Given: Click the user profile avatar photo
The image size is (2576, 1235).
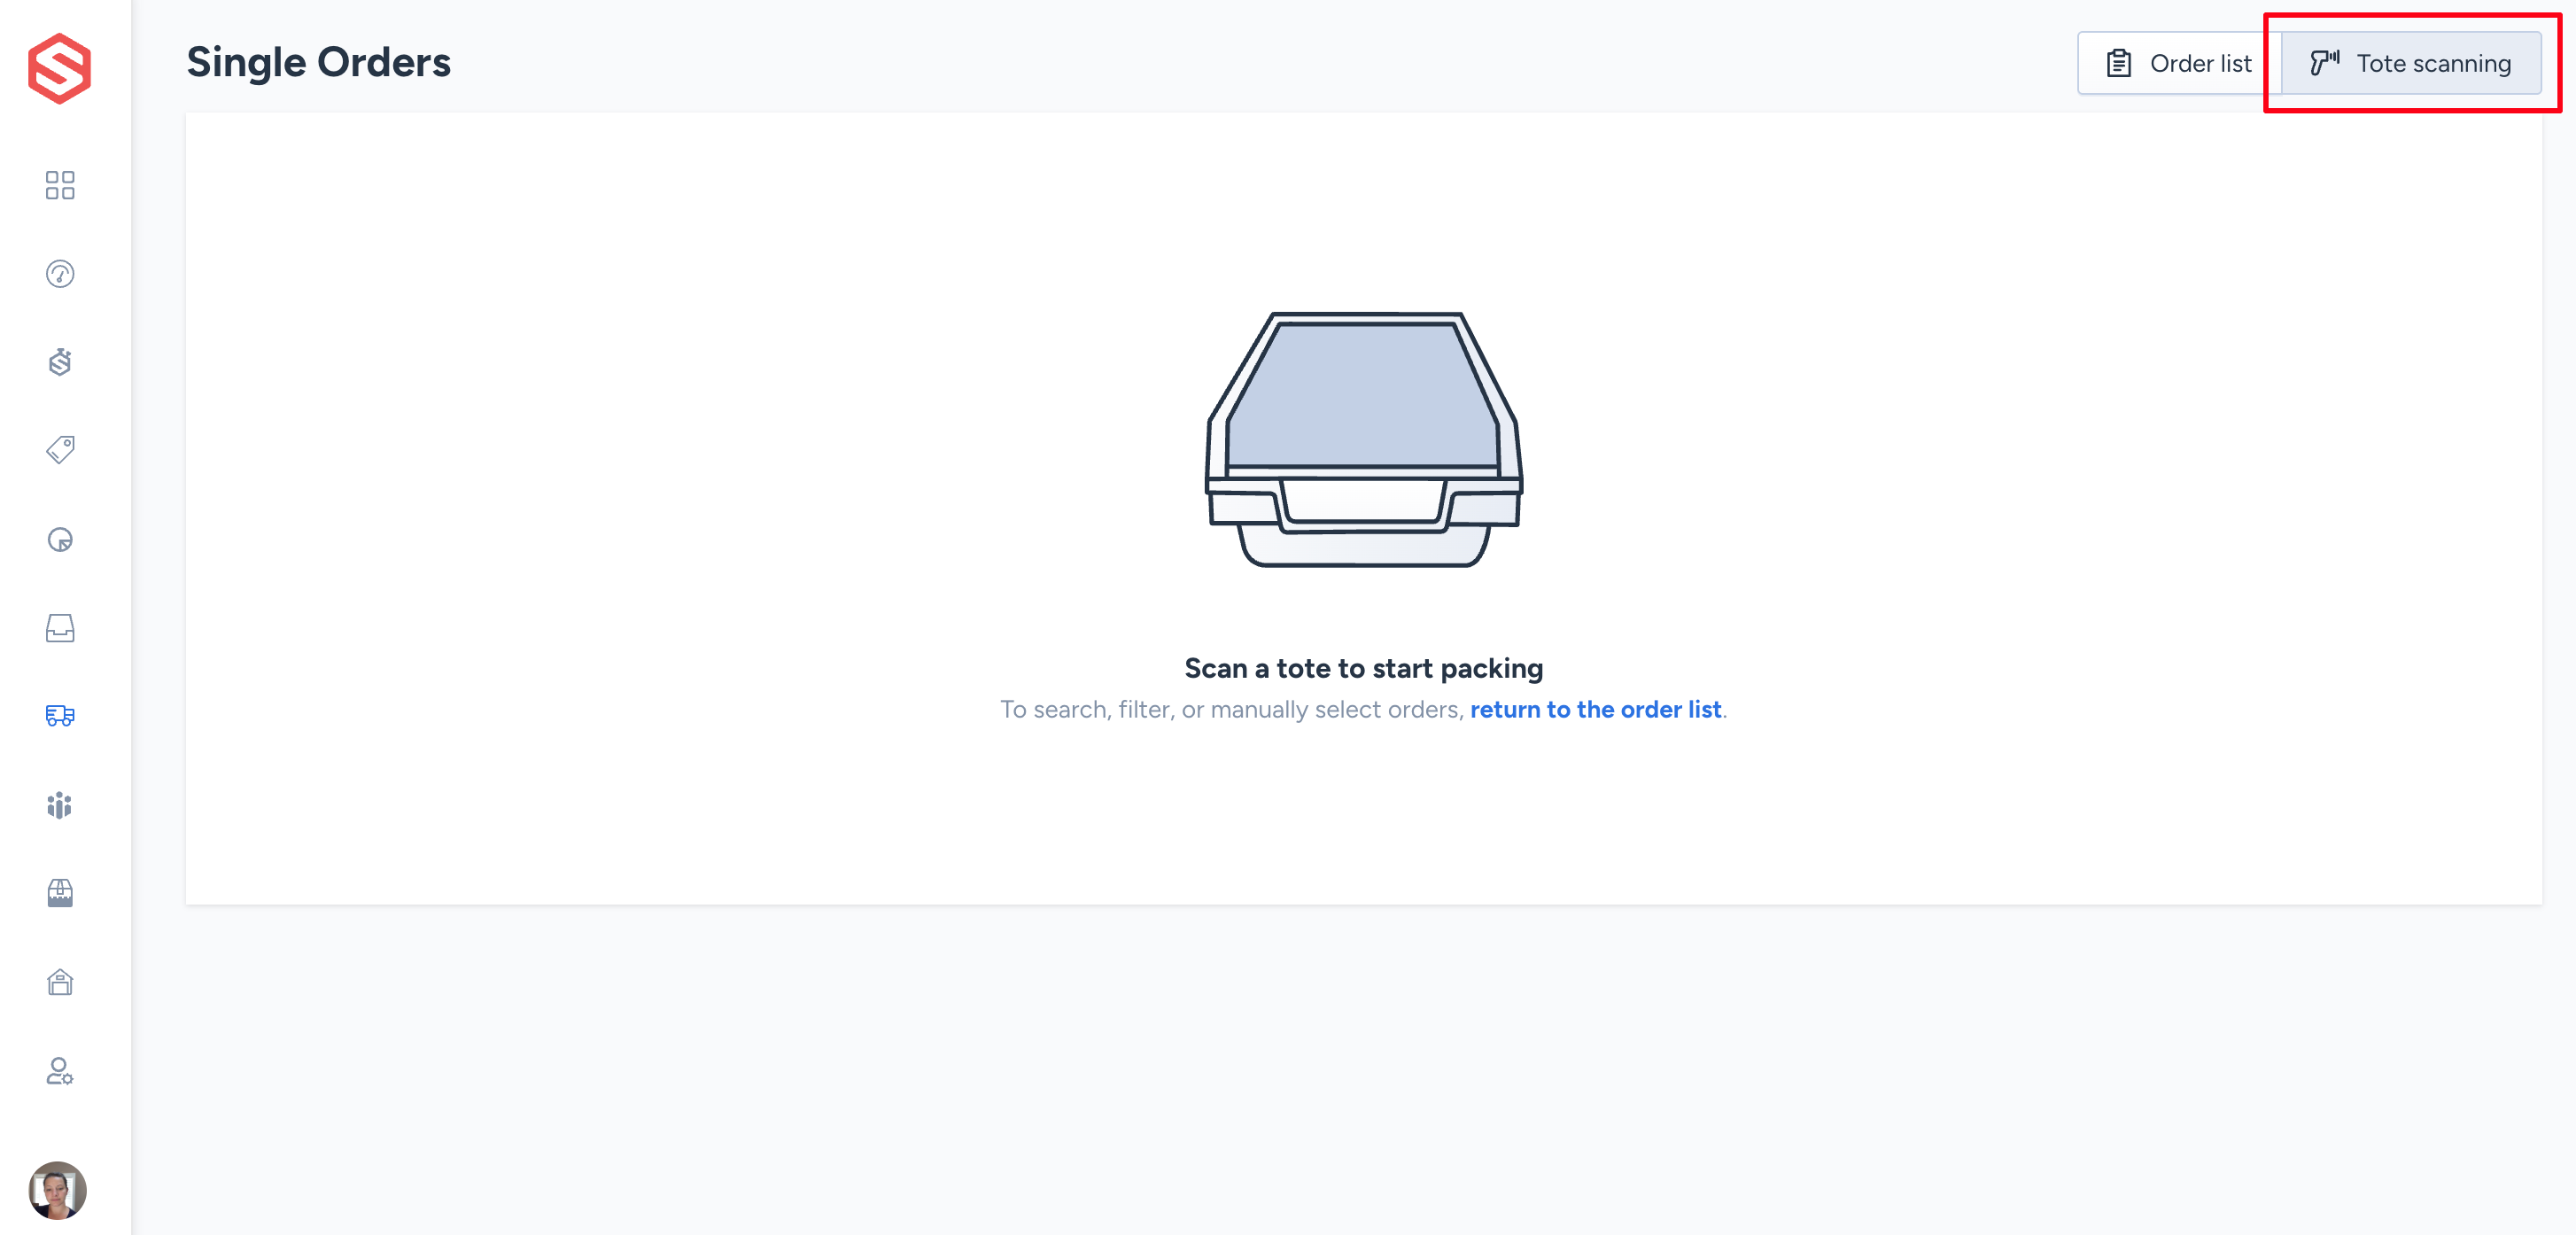Looking at the screenshot, I should (x=58, y=1190).
